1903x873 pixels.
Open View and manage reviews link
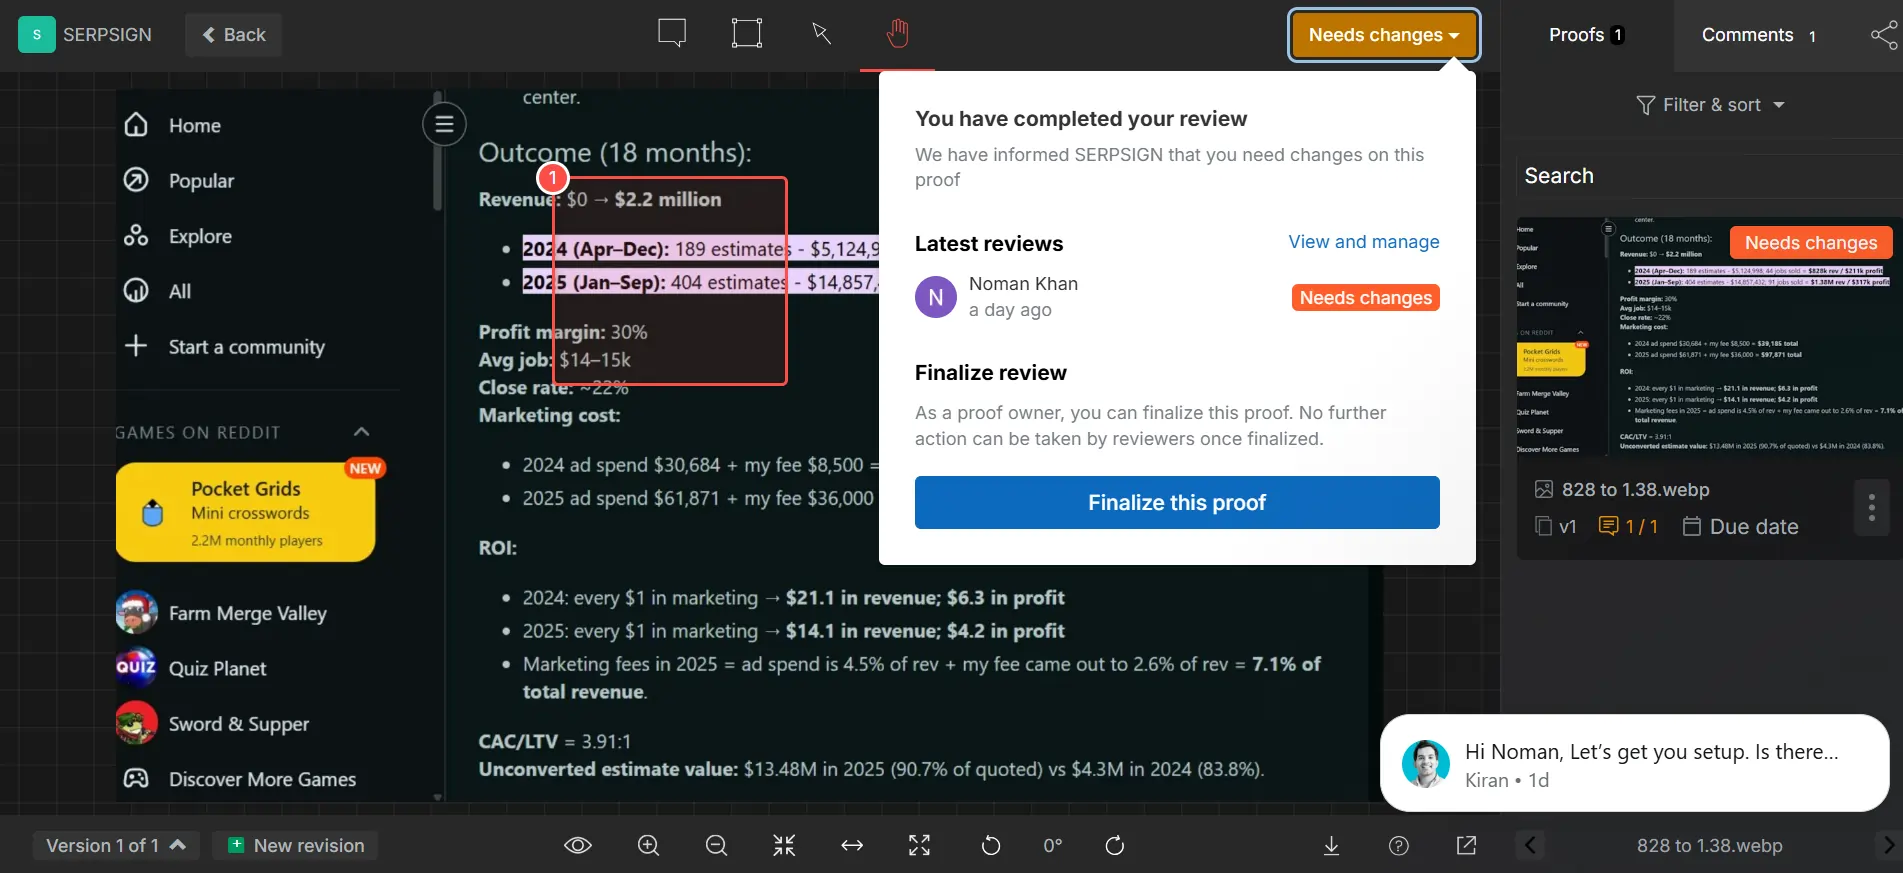pyautogui.click(x=1364, y=242)
